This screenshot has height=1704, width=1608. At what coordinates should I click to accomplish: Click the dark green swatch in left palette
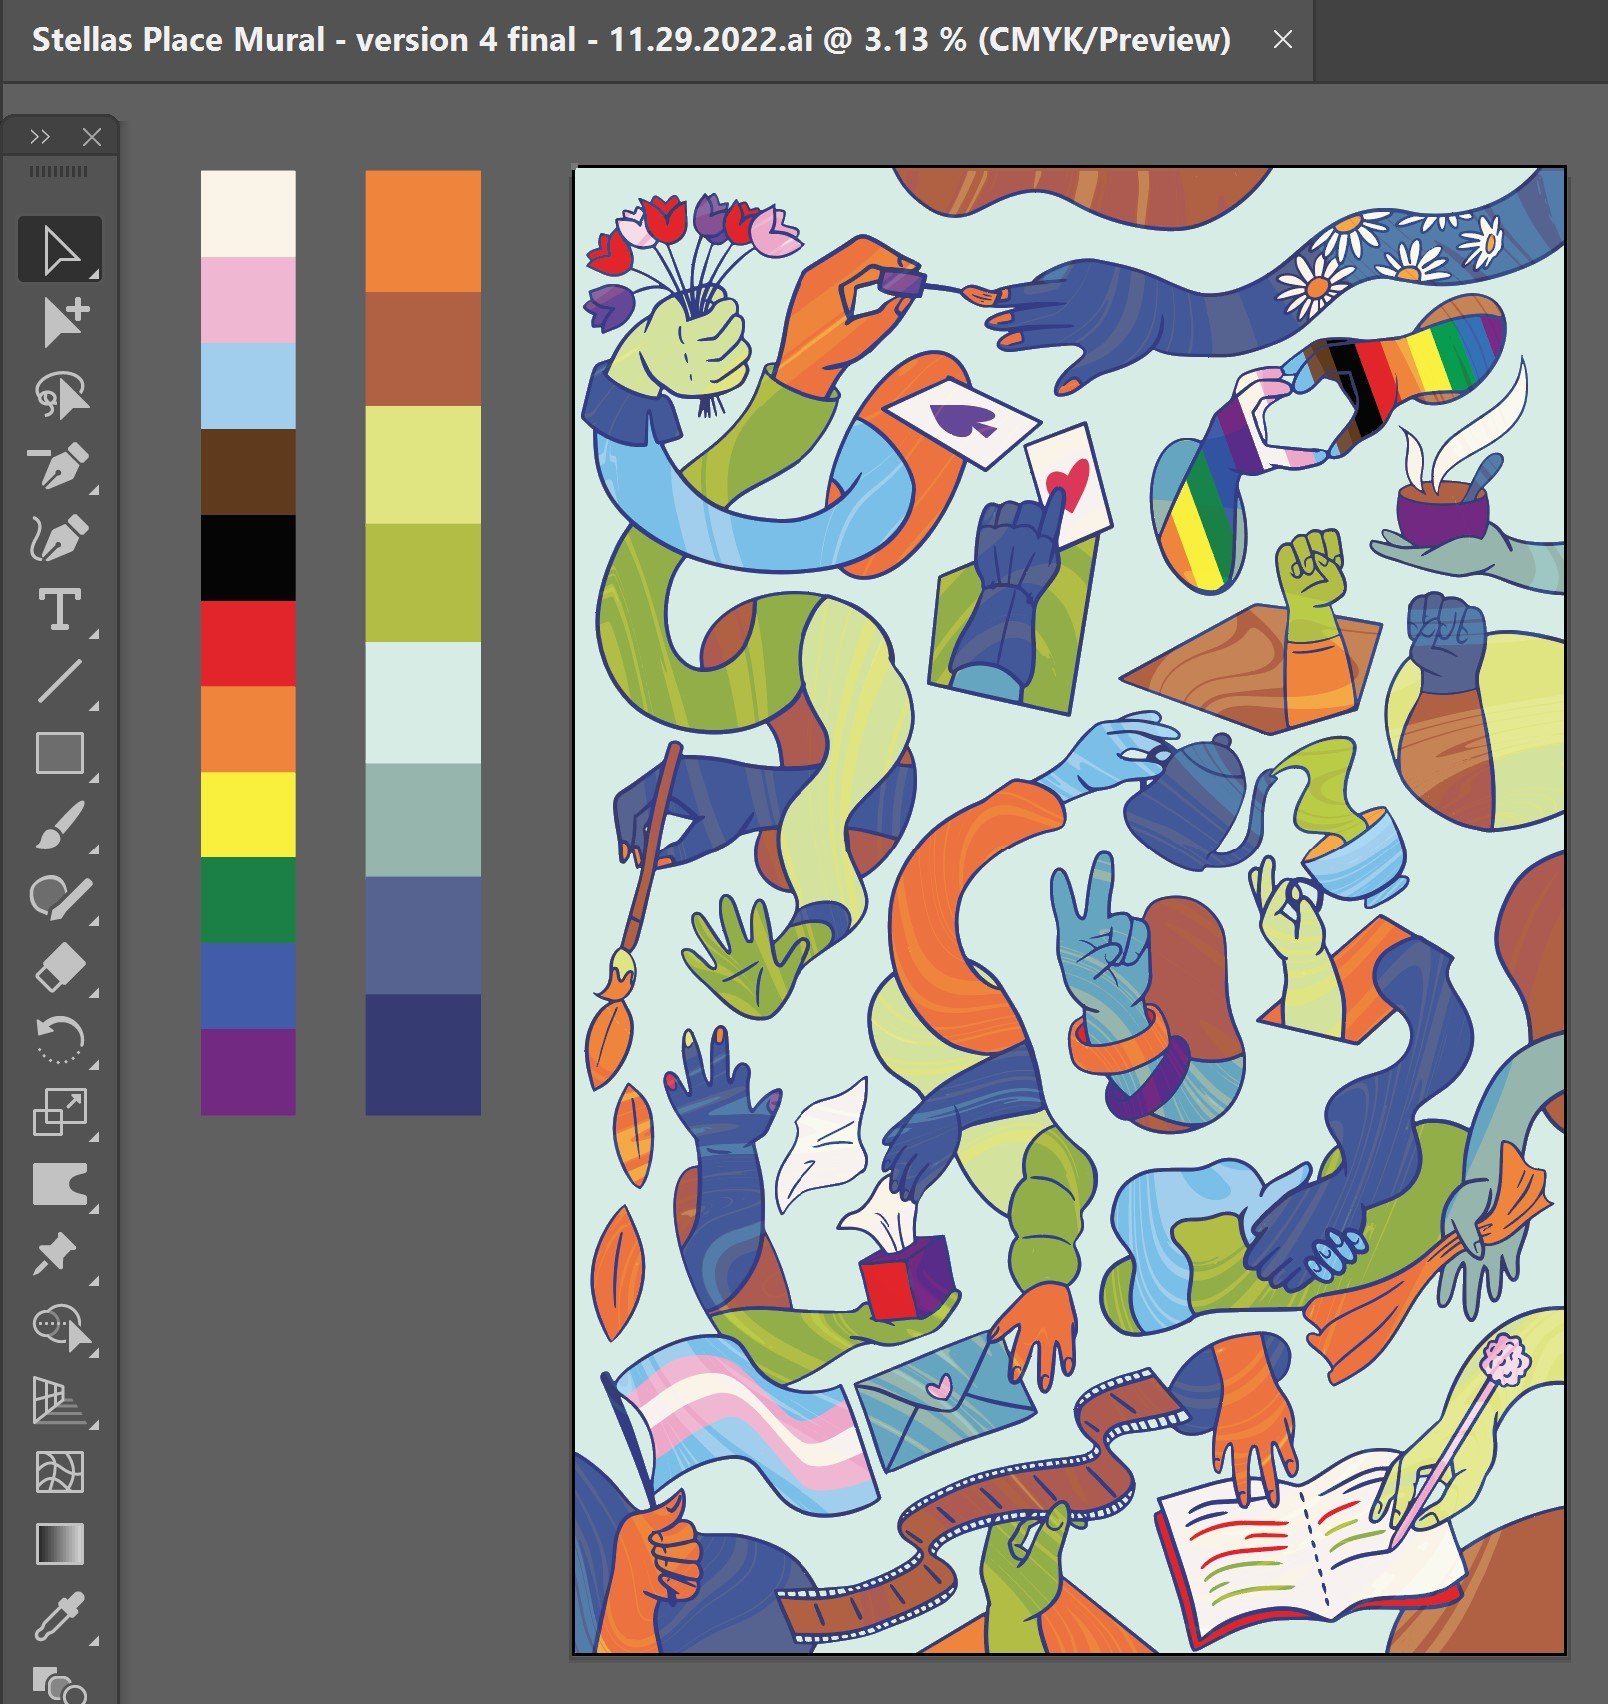pyautogui.click(x=248, y=900)
